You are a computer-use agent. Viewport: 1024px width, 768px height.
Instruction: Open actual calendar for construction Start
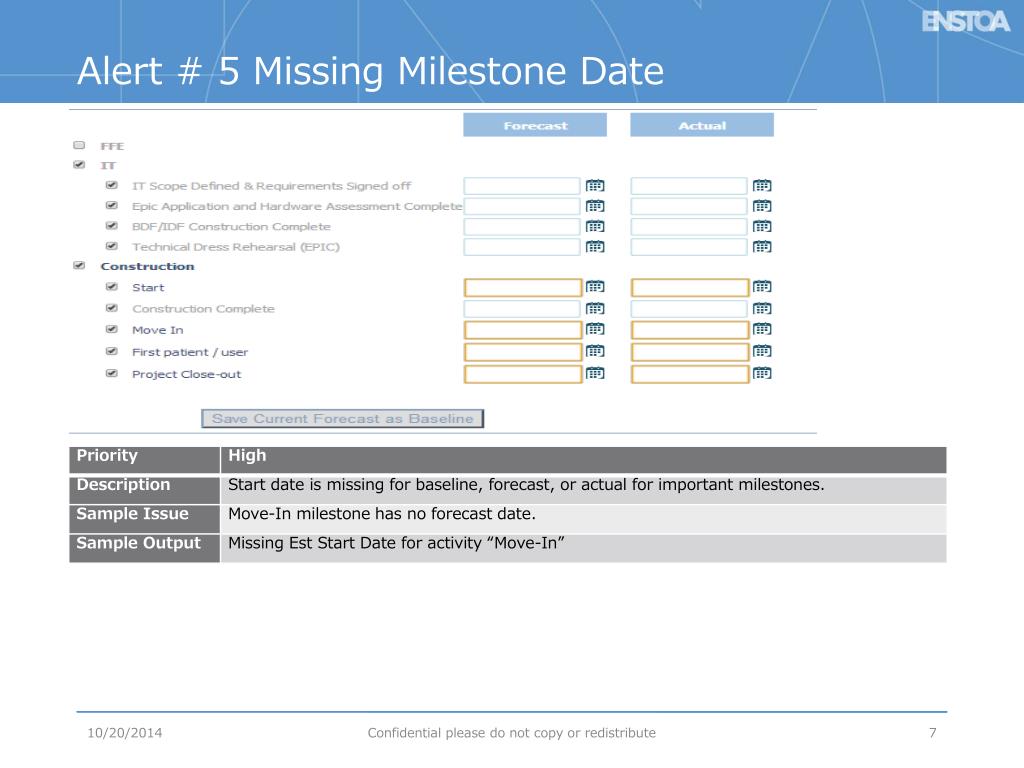pyautogui.click(x=762, y=287)
